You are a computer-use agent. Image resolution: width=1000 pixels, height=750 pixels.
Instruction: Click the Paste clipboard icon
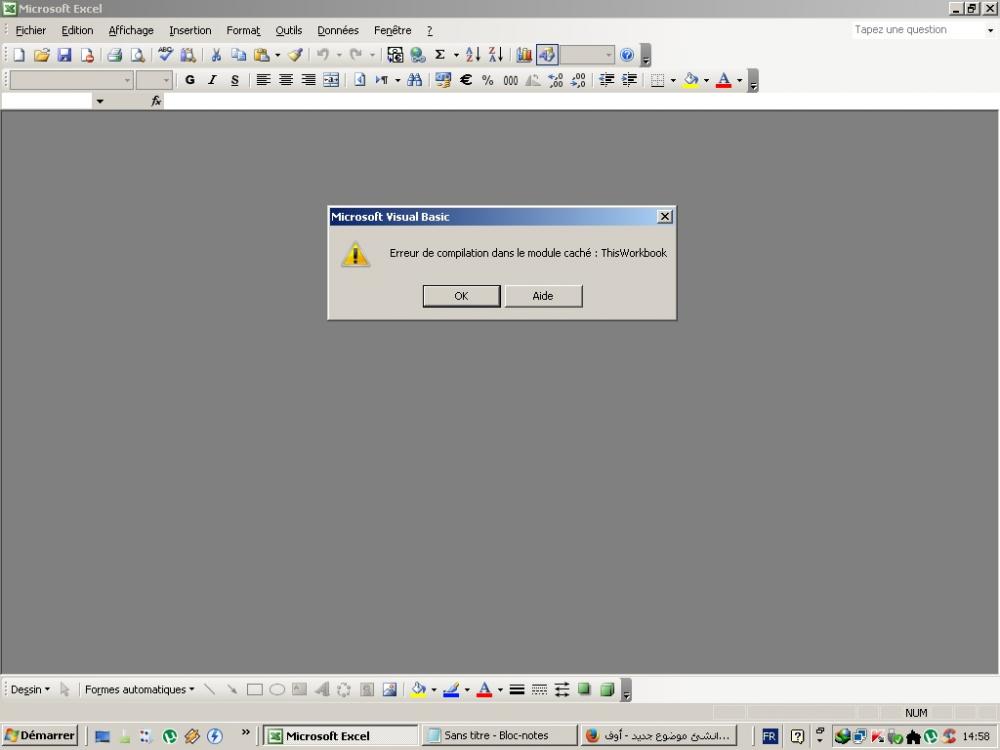261,55
